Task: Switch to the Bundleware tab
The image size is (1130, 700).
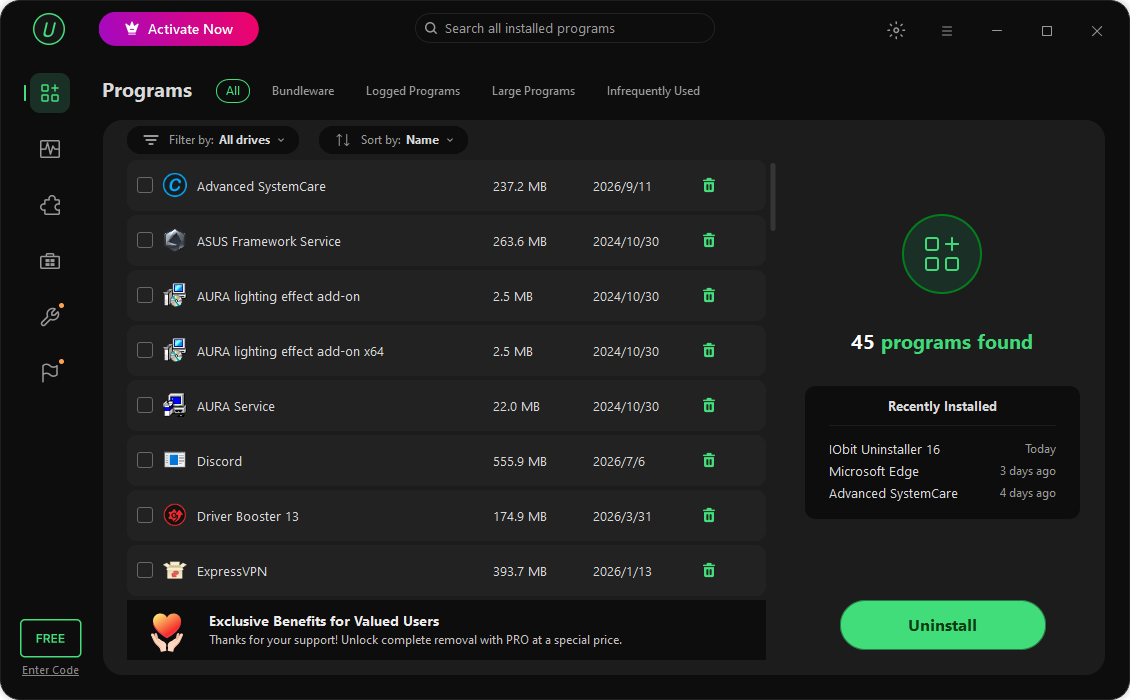Action: (303, 91)
